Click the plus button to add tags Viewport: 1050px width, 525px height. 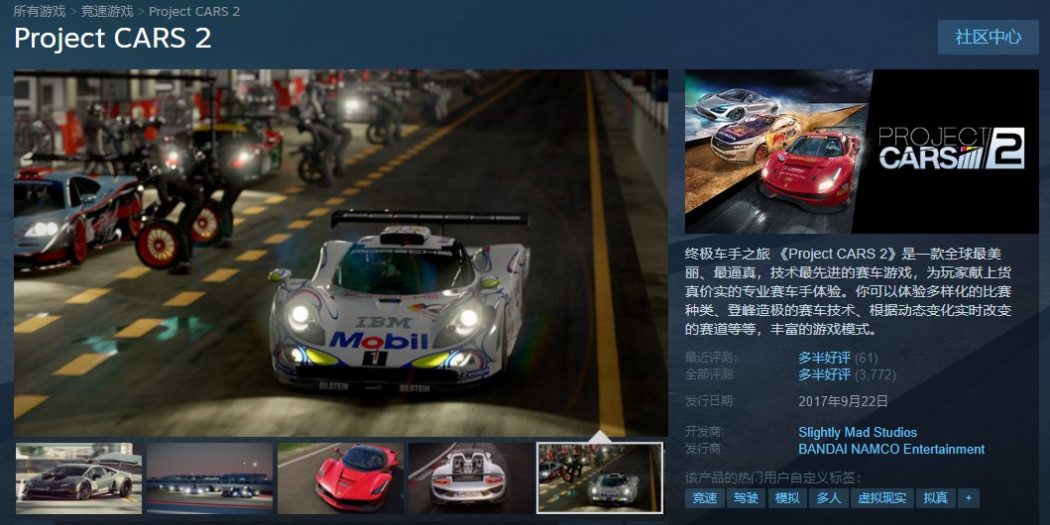click(x=968, y=498)
